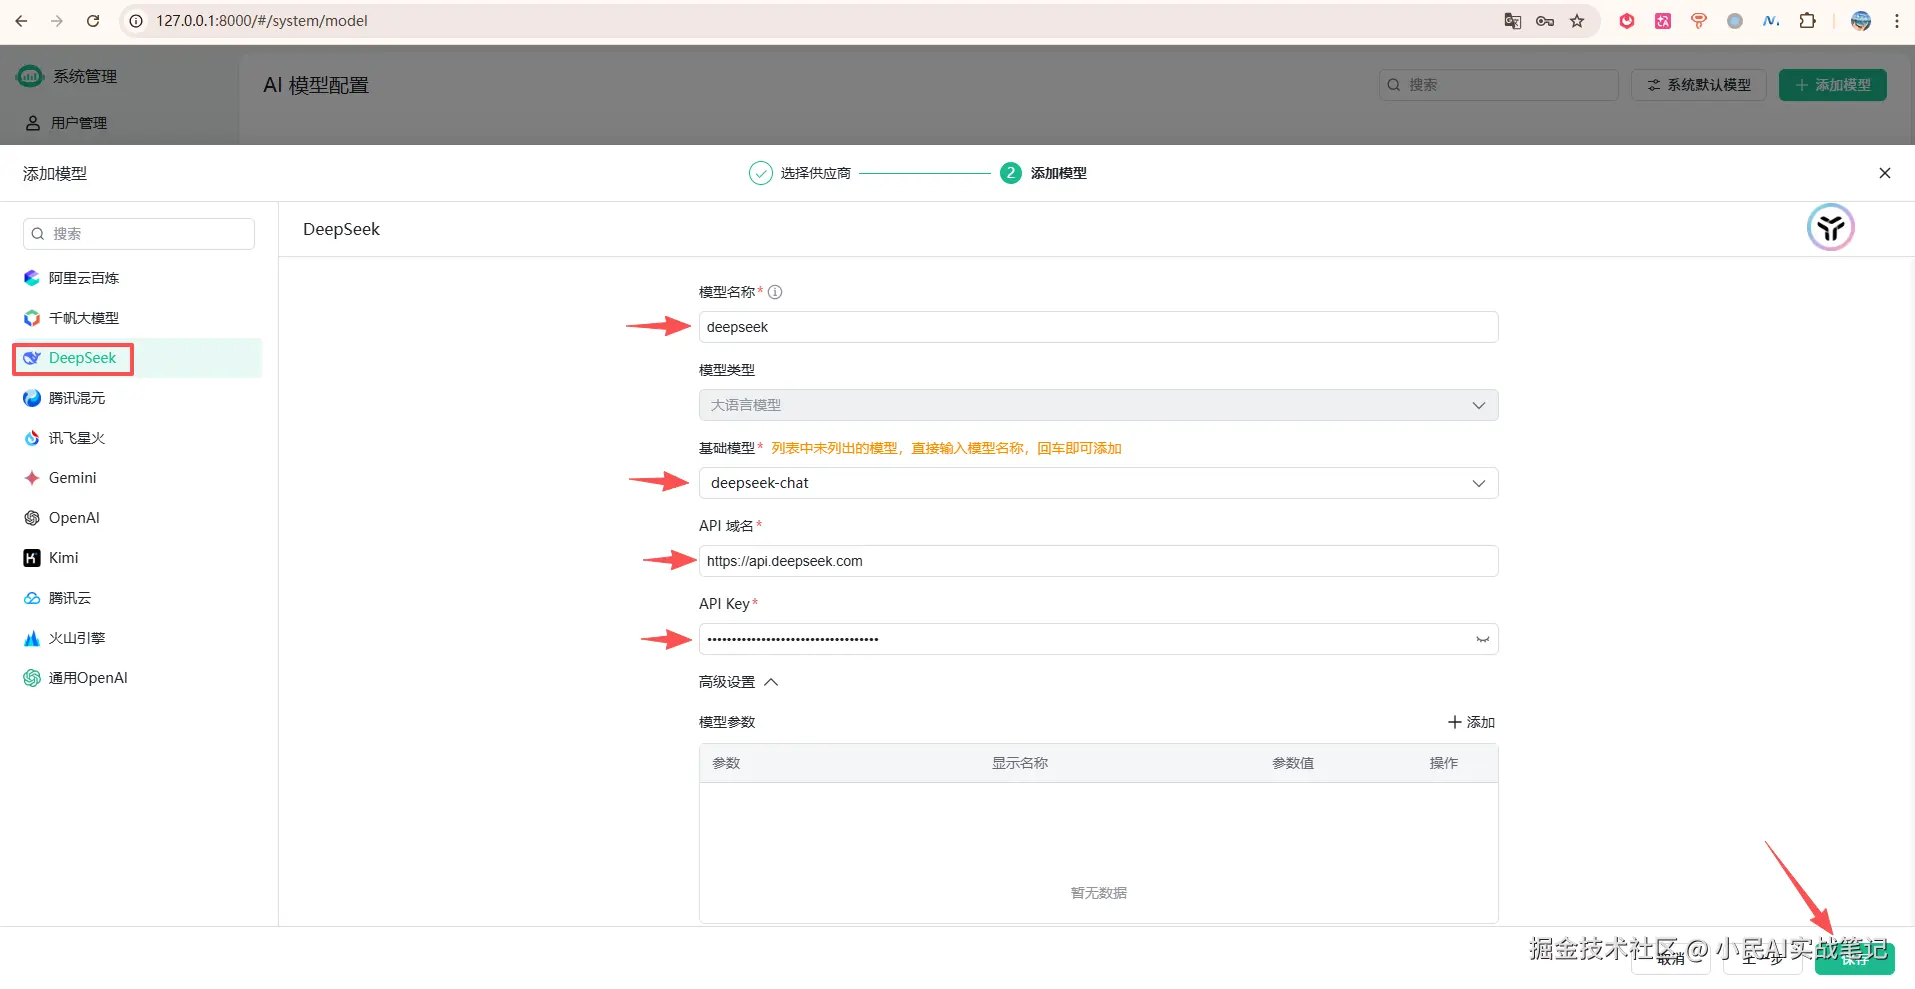
Task: Click the browser address bar URL
Action: 262,21
